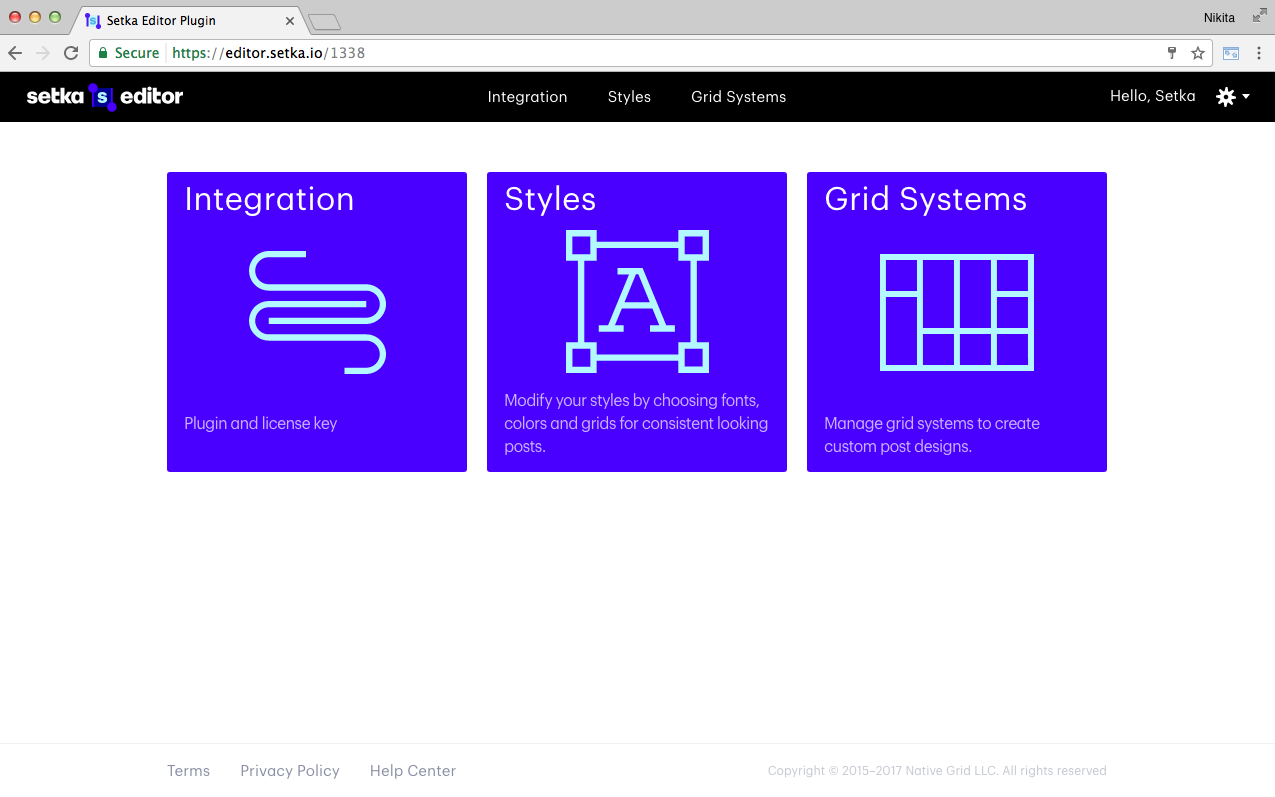Click the letter A typography icon in Styles card
This screenshot has width=1275, height=797.
point(637,302)
